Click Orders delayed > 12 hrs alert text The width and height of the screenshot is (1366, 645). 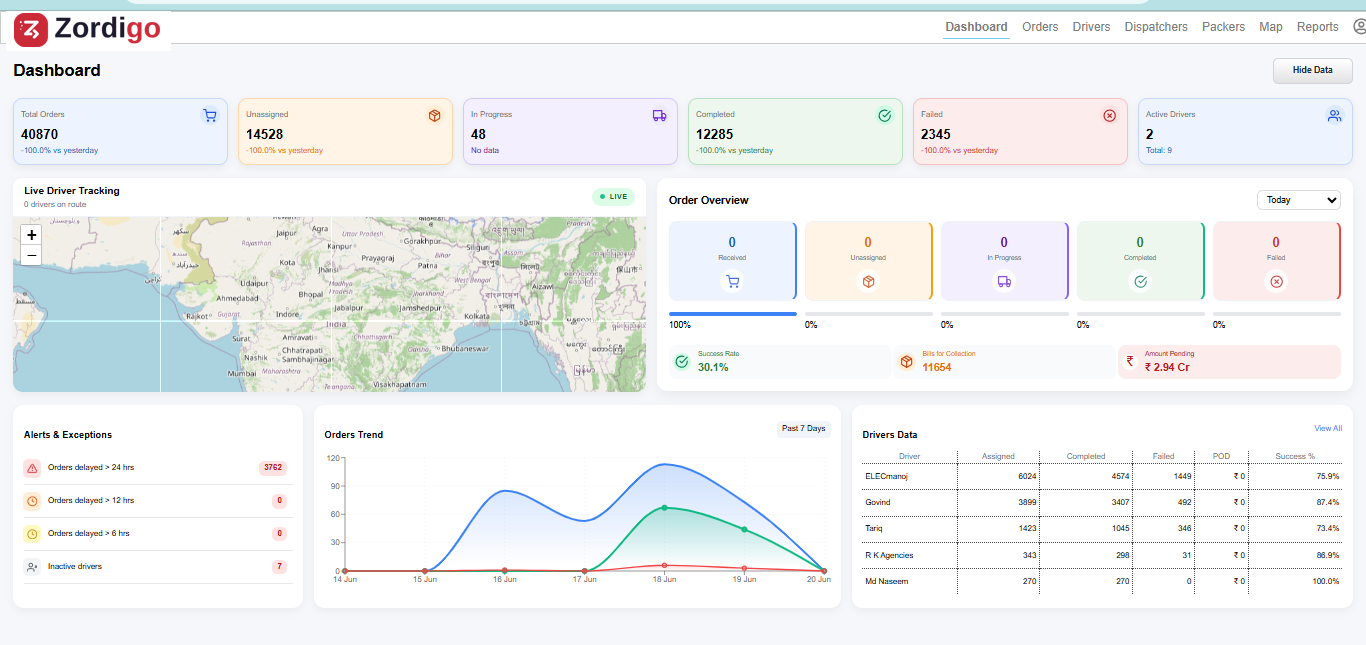91,500
